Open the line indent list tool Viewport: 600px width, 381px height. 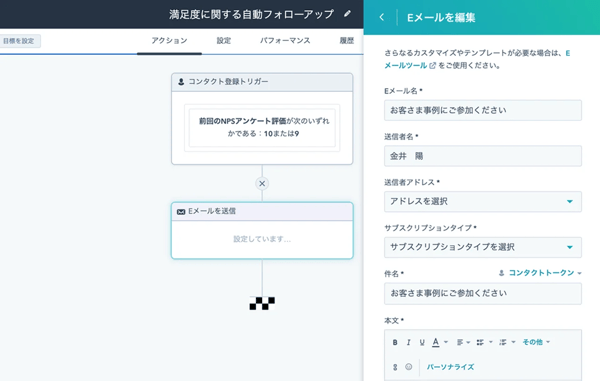point(502,342)
